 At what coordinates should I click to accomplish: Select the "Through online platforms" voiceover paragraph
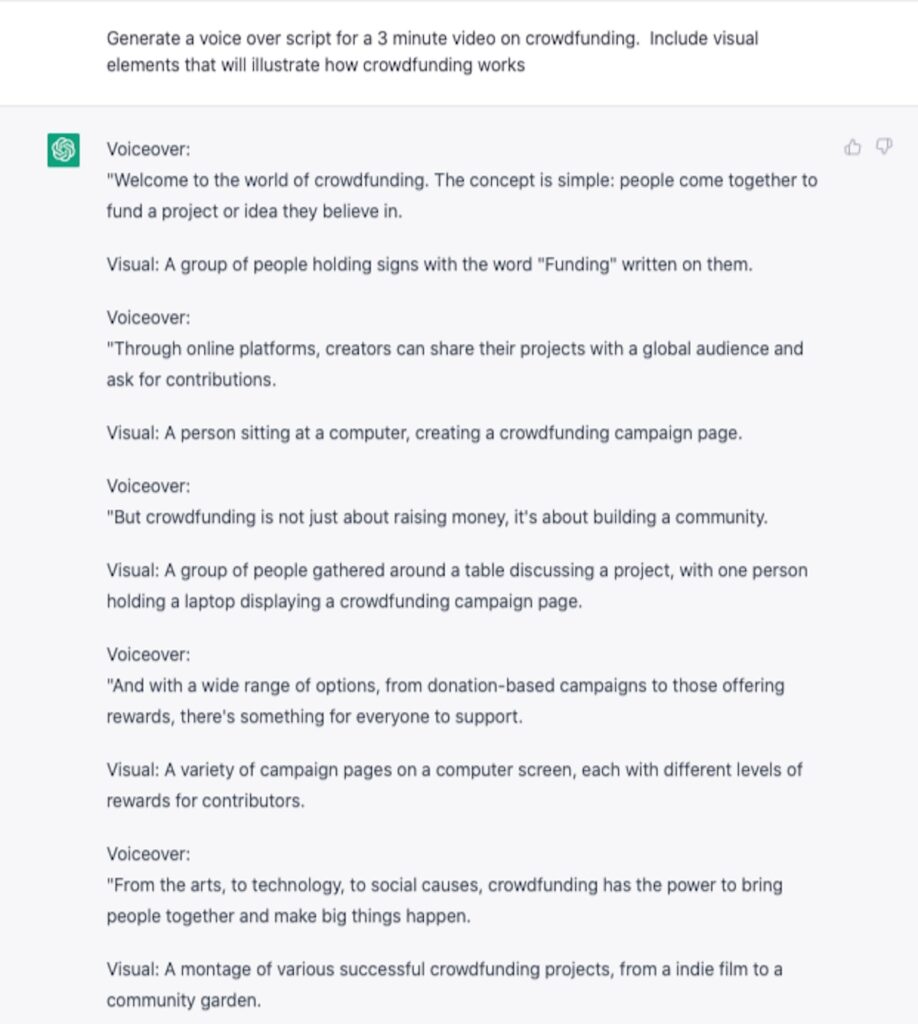(454, 364)
